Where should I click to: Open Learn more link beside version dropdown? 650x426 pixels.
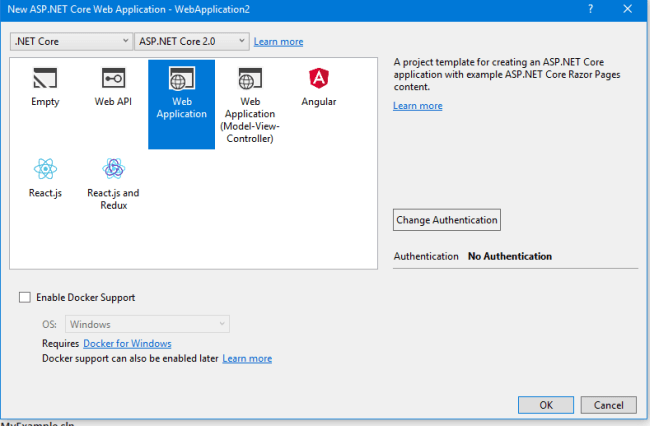coord(278,42)
